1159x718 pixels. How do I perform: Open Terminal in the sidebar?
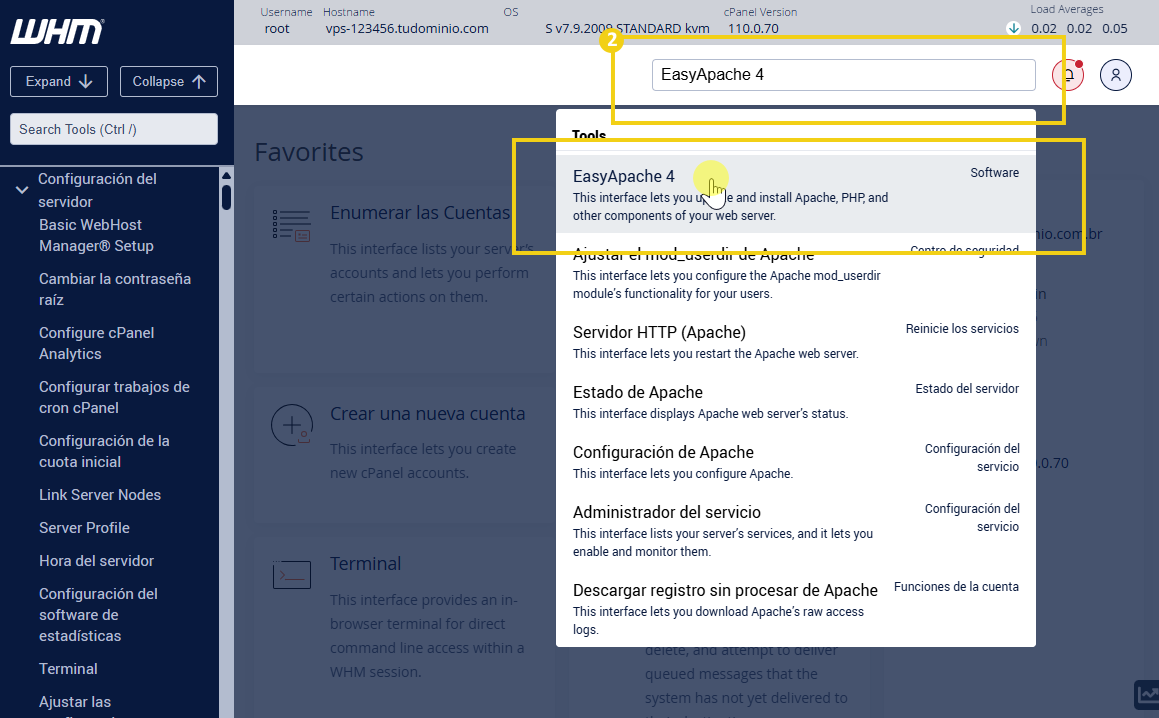pos(68,668)
